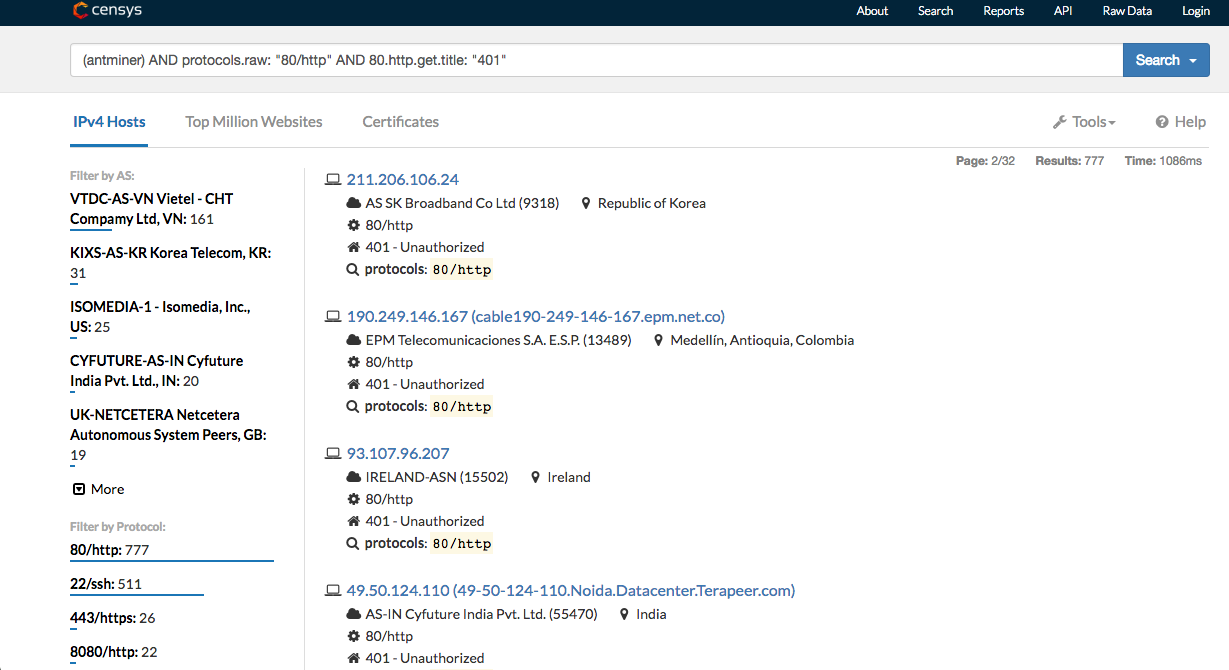Open the Certificates tab

400,122
